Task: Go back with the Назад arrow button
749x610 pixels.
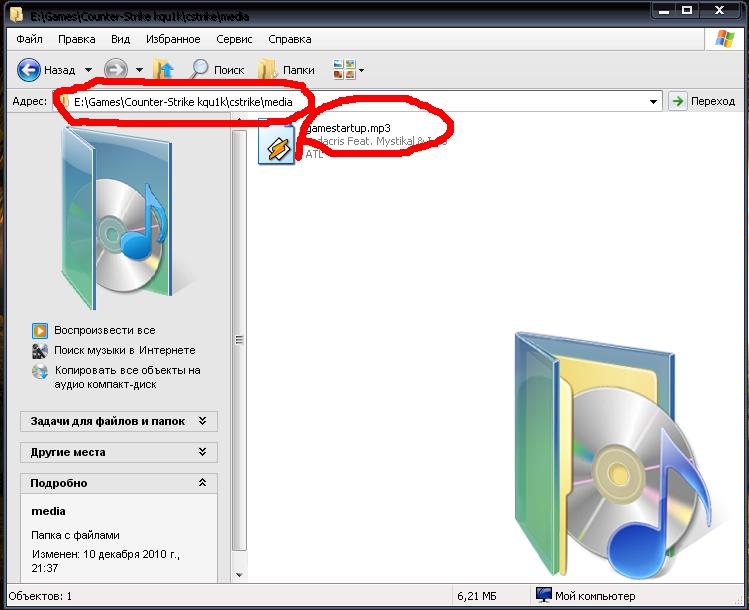Action: [46, 70]
